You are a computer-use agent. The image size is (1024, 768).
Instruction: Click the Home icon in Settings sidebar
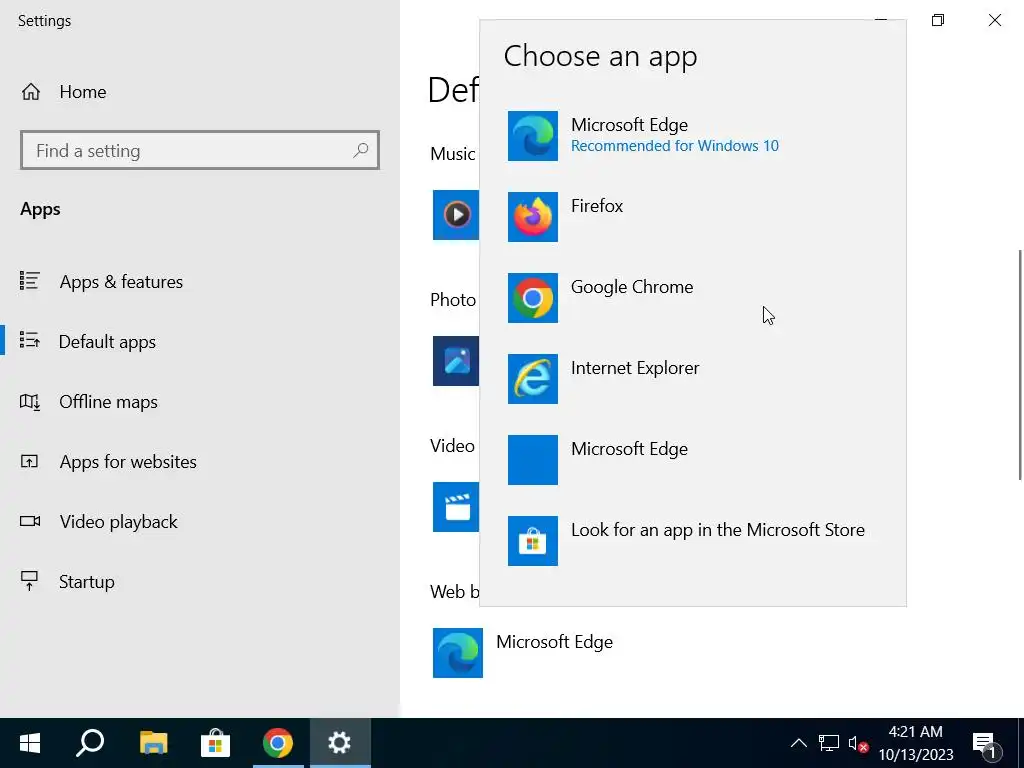31,91
